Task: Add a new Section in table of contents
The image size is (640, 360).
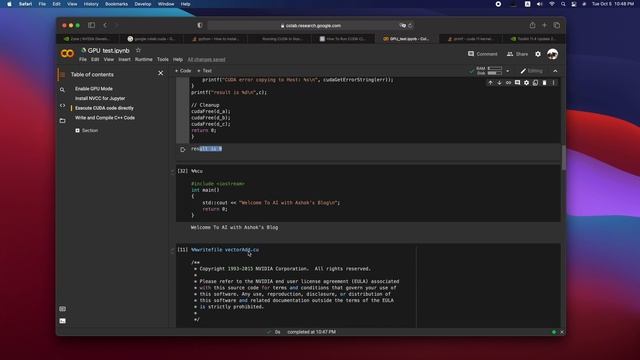Action: tap(87, 131)
